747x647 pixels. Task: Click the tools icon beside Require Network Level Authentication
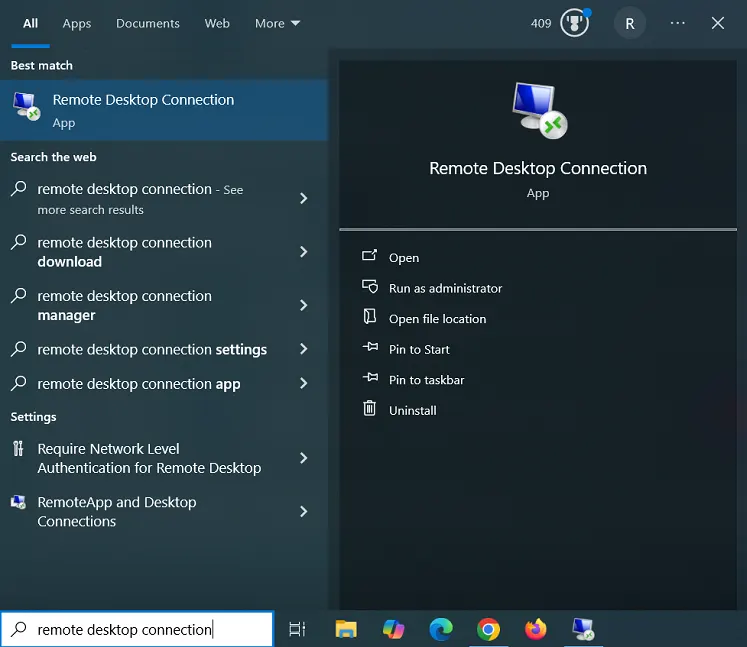18,448
